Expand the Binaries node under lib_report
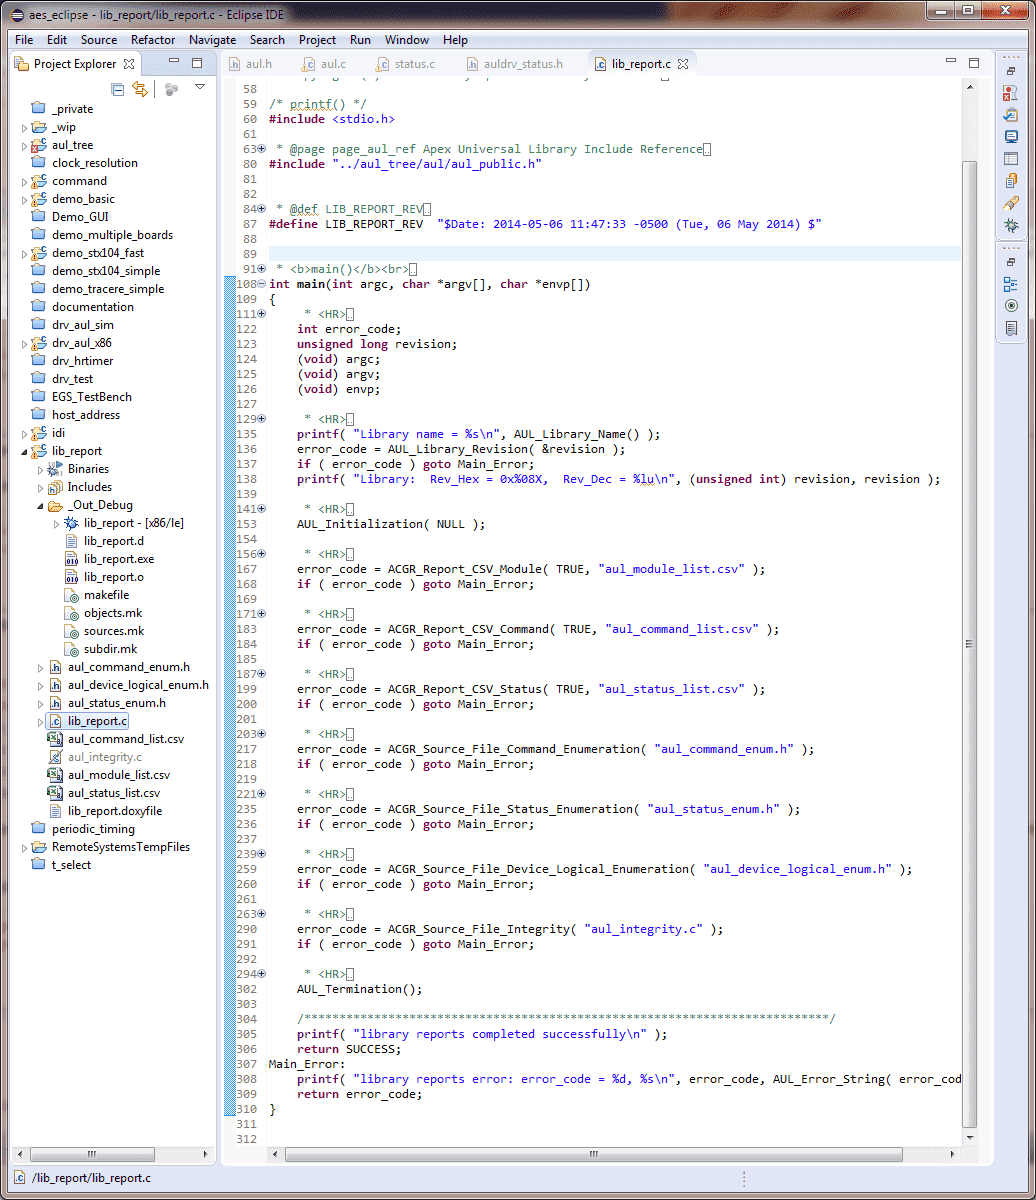 click(x=41, y=469)
